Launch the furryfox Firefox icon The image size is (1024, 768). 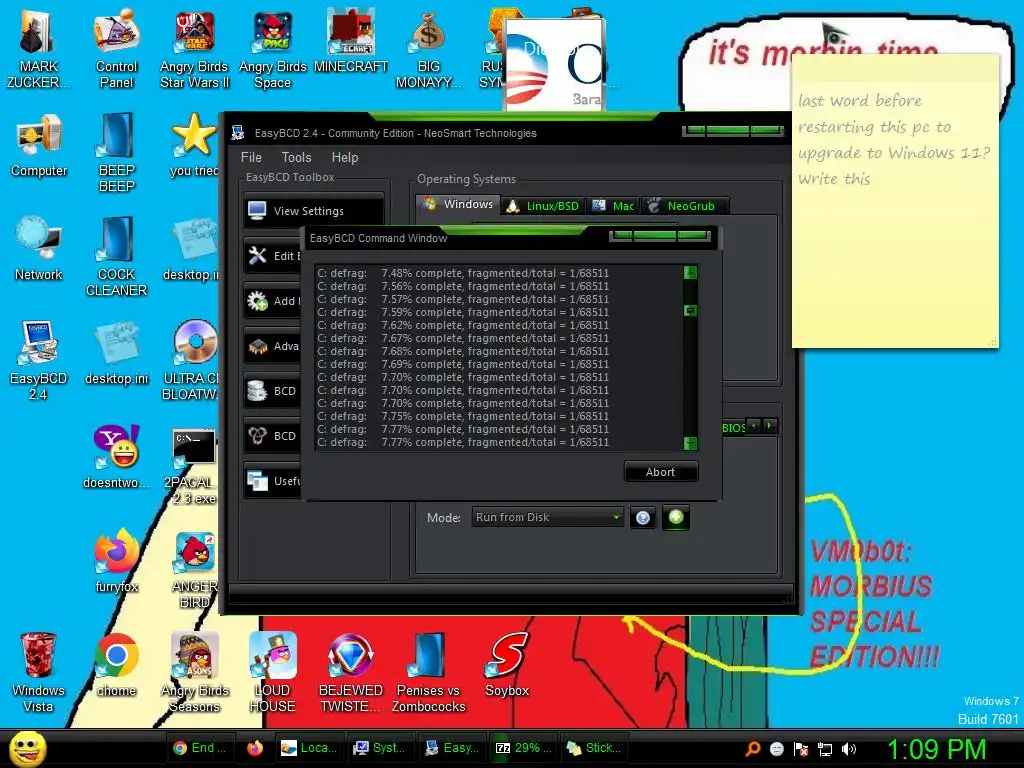[x=116, y=561]
